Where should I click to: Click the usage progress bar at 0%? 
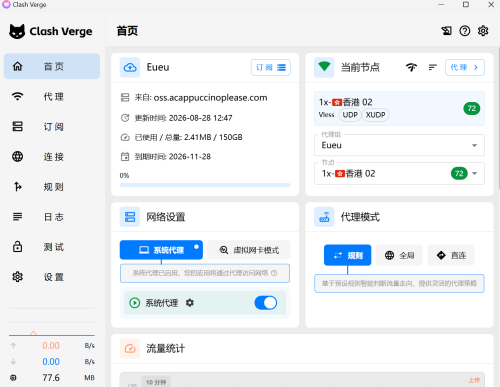point(205,185)
